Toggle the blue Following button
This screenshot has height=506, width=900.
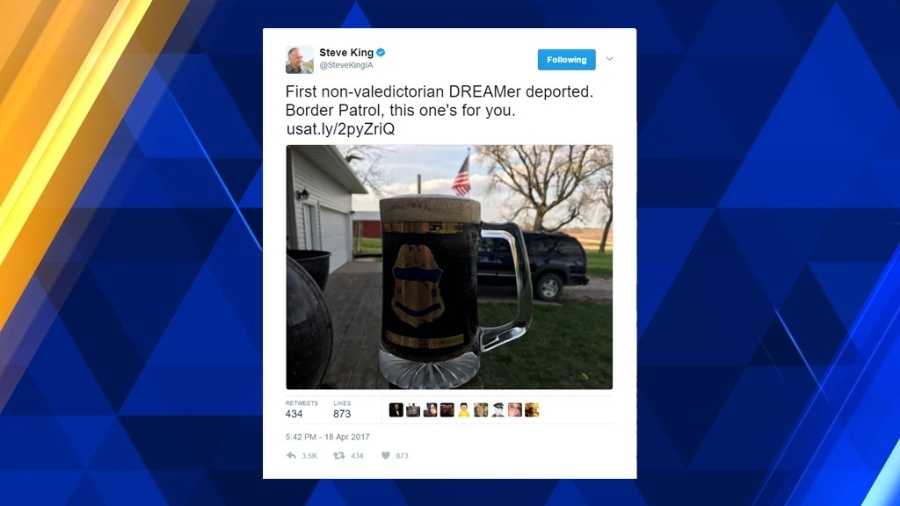coord(567,60)
